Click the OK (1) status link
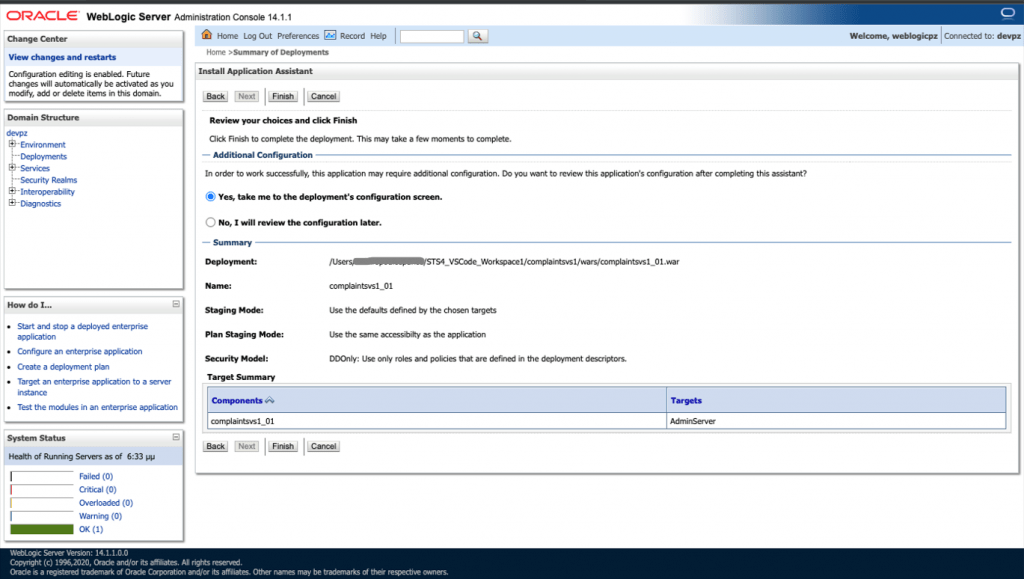This screenshot has width=1024, height=579. tap(91, 529)
